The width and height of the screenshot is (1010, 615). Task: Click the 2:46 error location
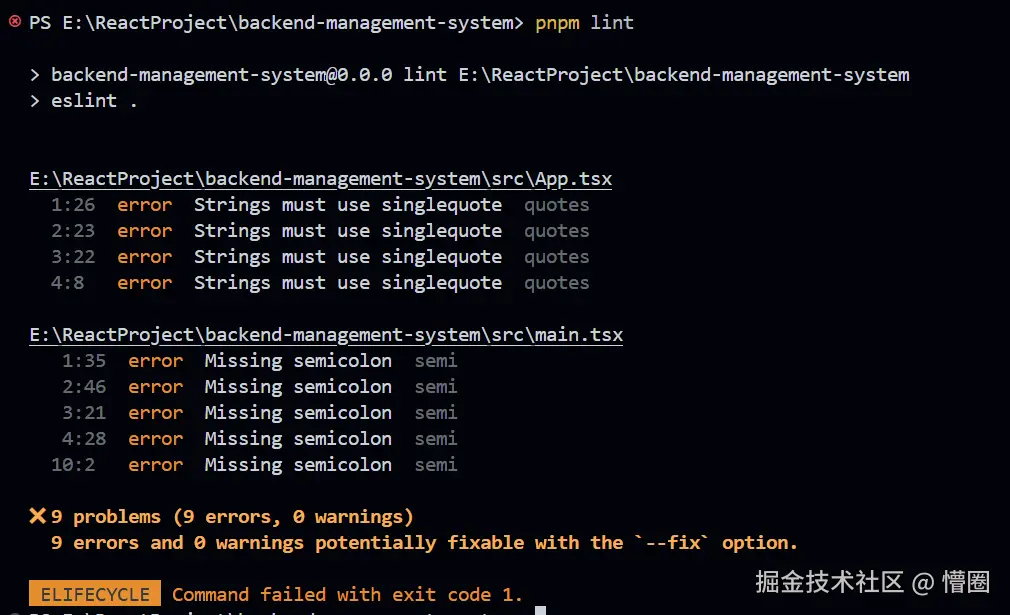(x=84, y=387)
